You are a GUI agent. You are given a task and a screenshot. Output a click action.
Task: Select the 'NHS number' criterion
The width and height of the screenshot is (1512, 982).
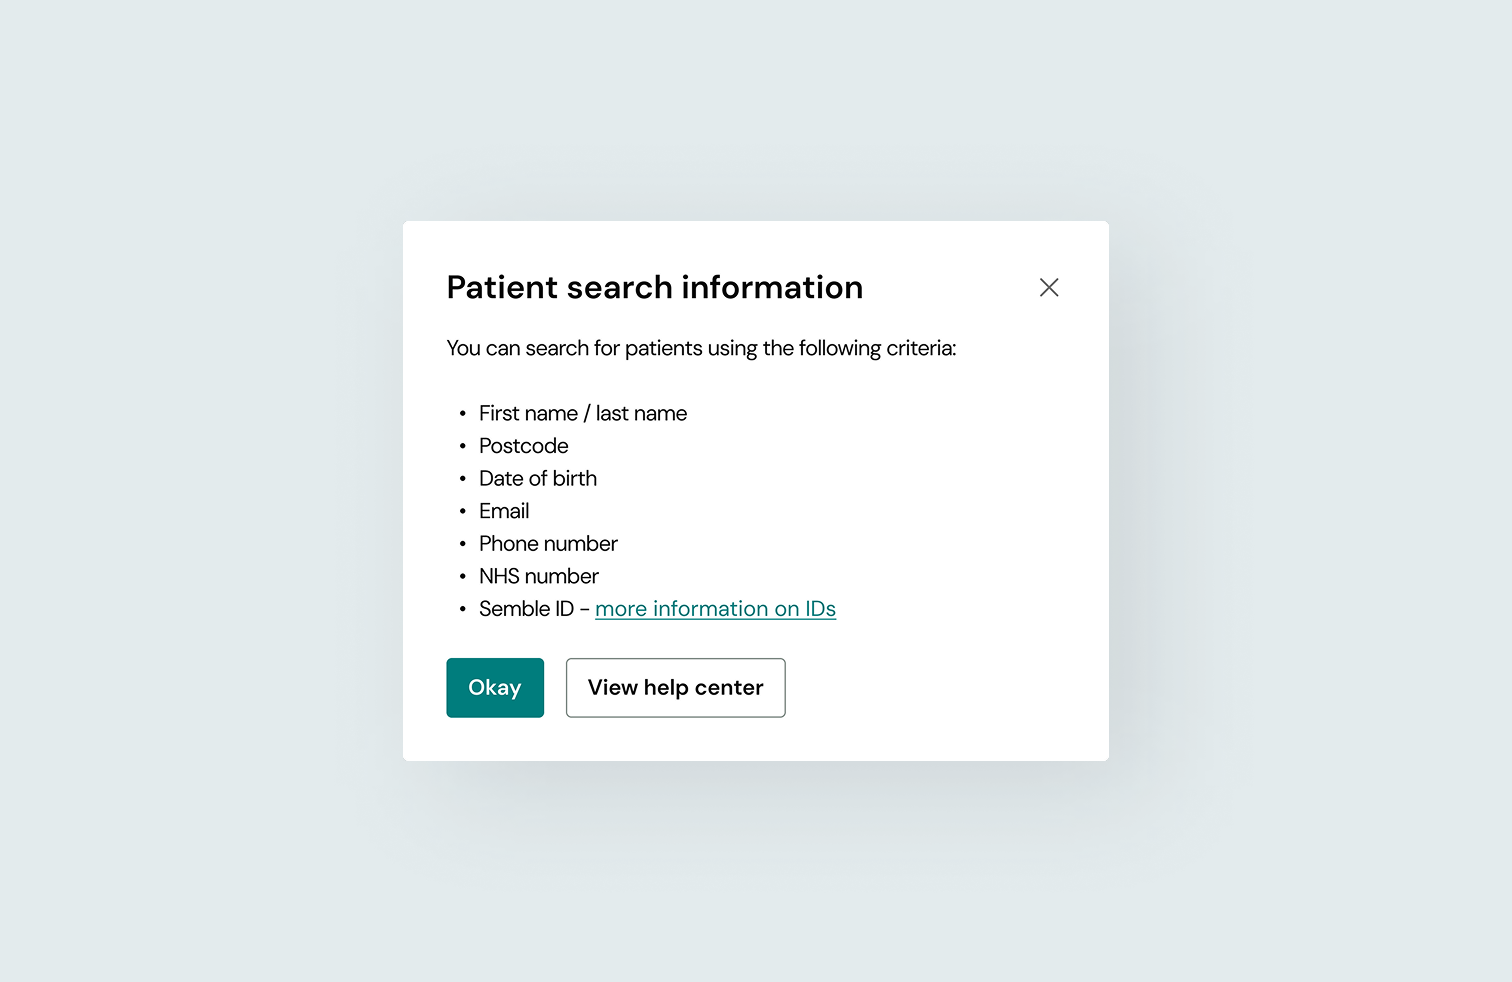(x=538, y=576)
